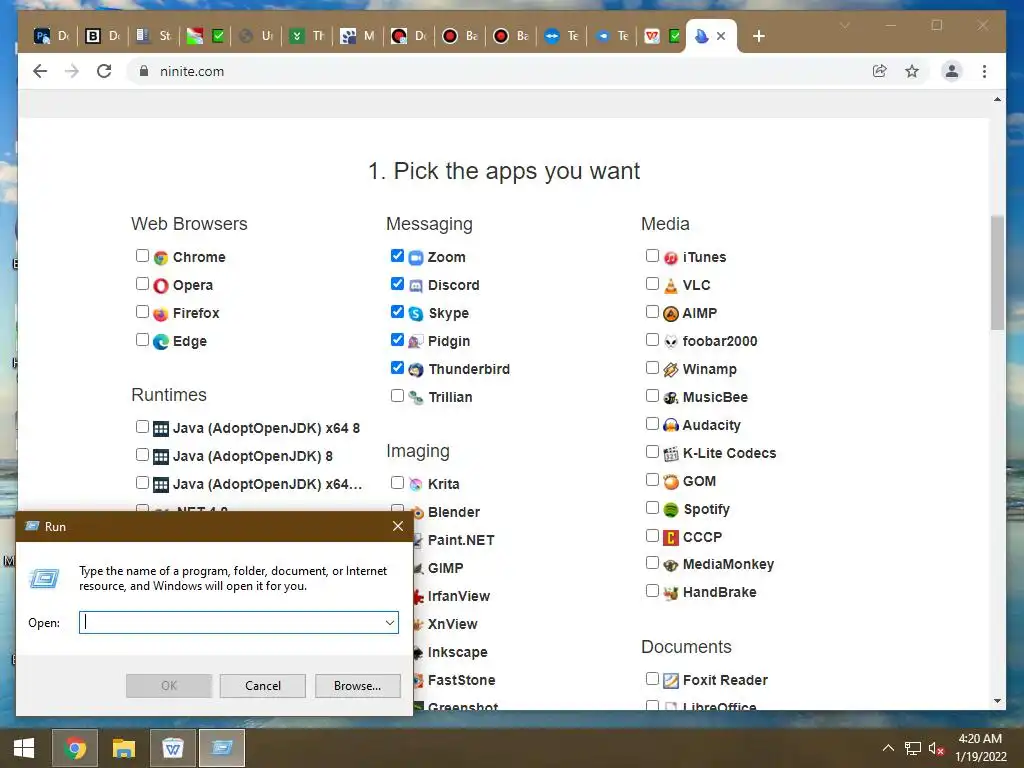
Task: Switch to the tab labeled St
Action: pos(153,36)
